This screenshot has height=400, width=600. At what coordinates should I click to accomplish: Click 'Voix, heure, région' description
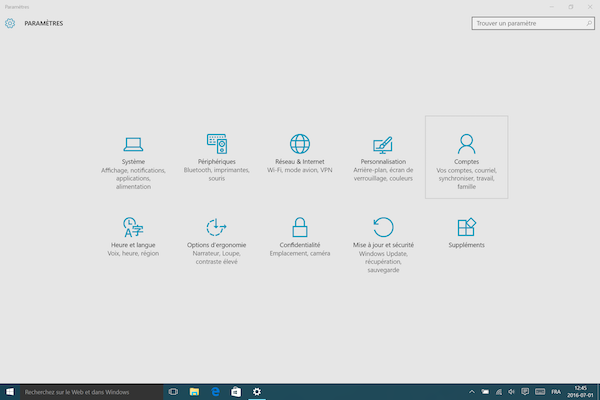[133, 253]
